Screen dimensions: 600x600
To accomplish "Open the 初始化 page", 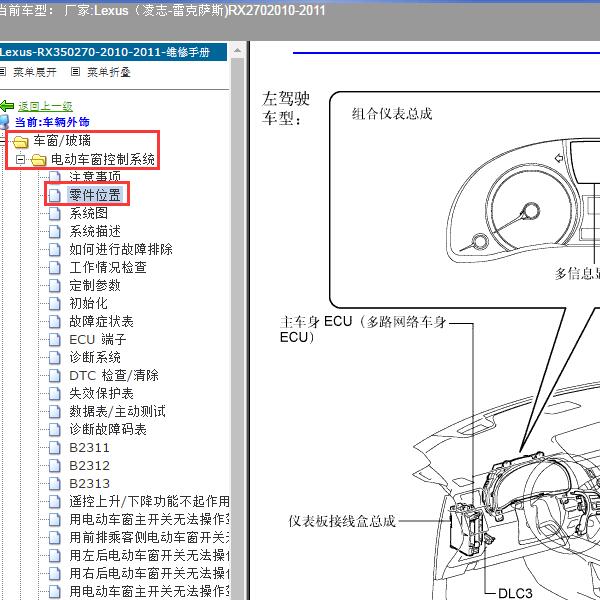I will (88, 303).
